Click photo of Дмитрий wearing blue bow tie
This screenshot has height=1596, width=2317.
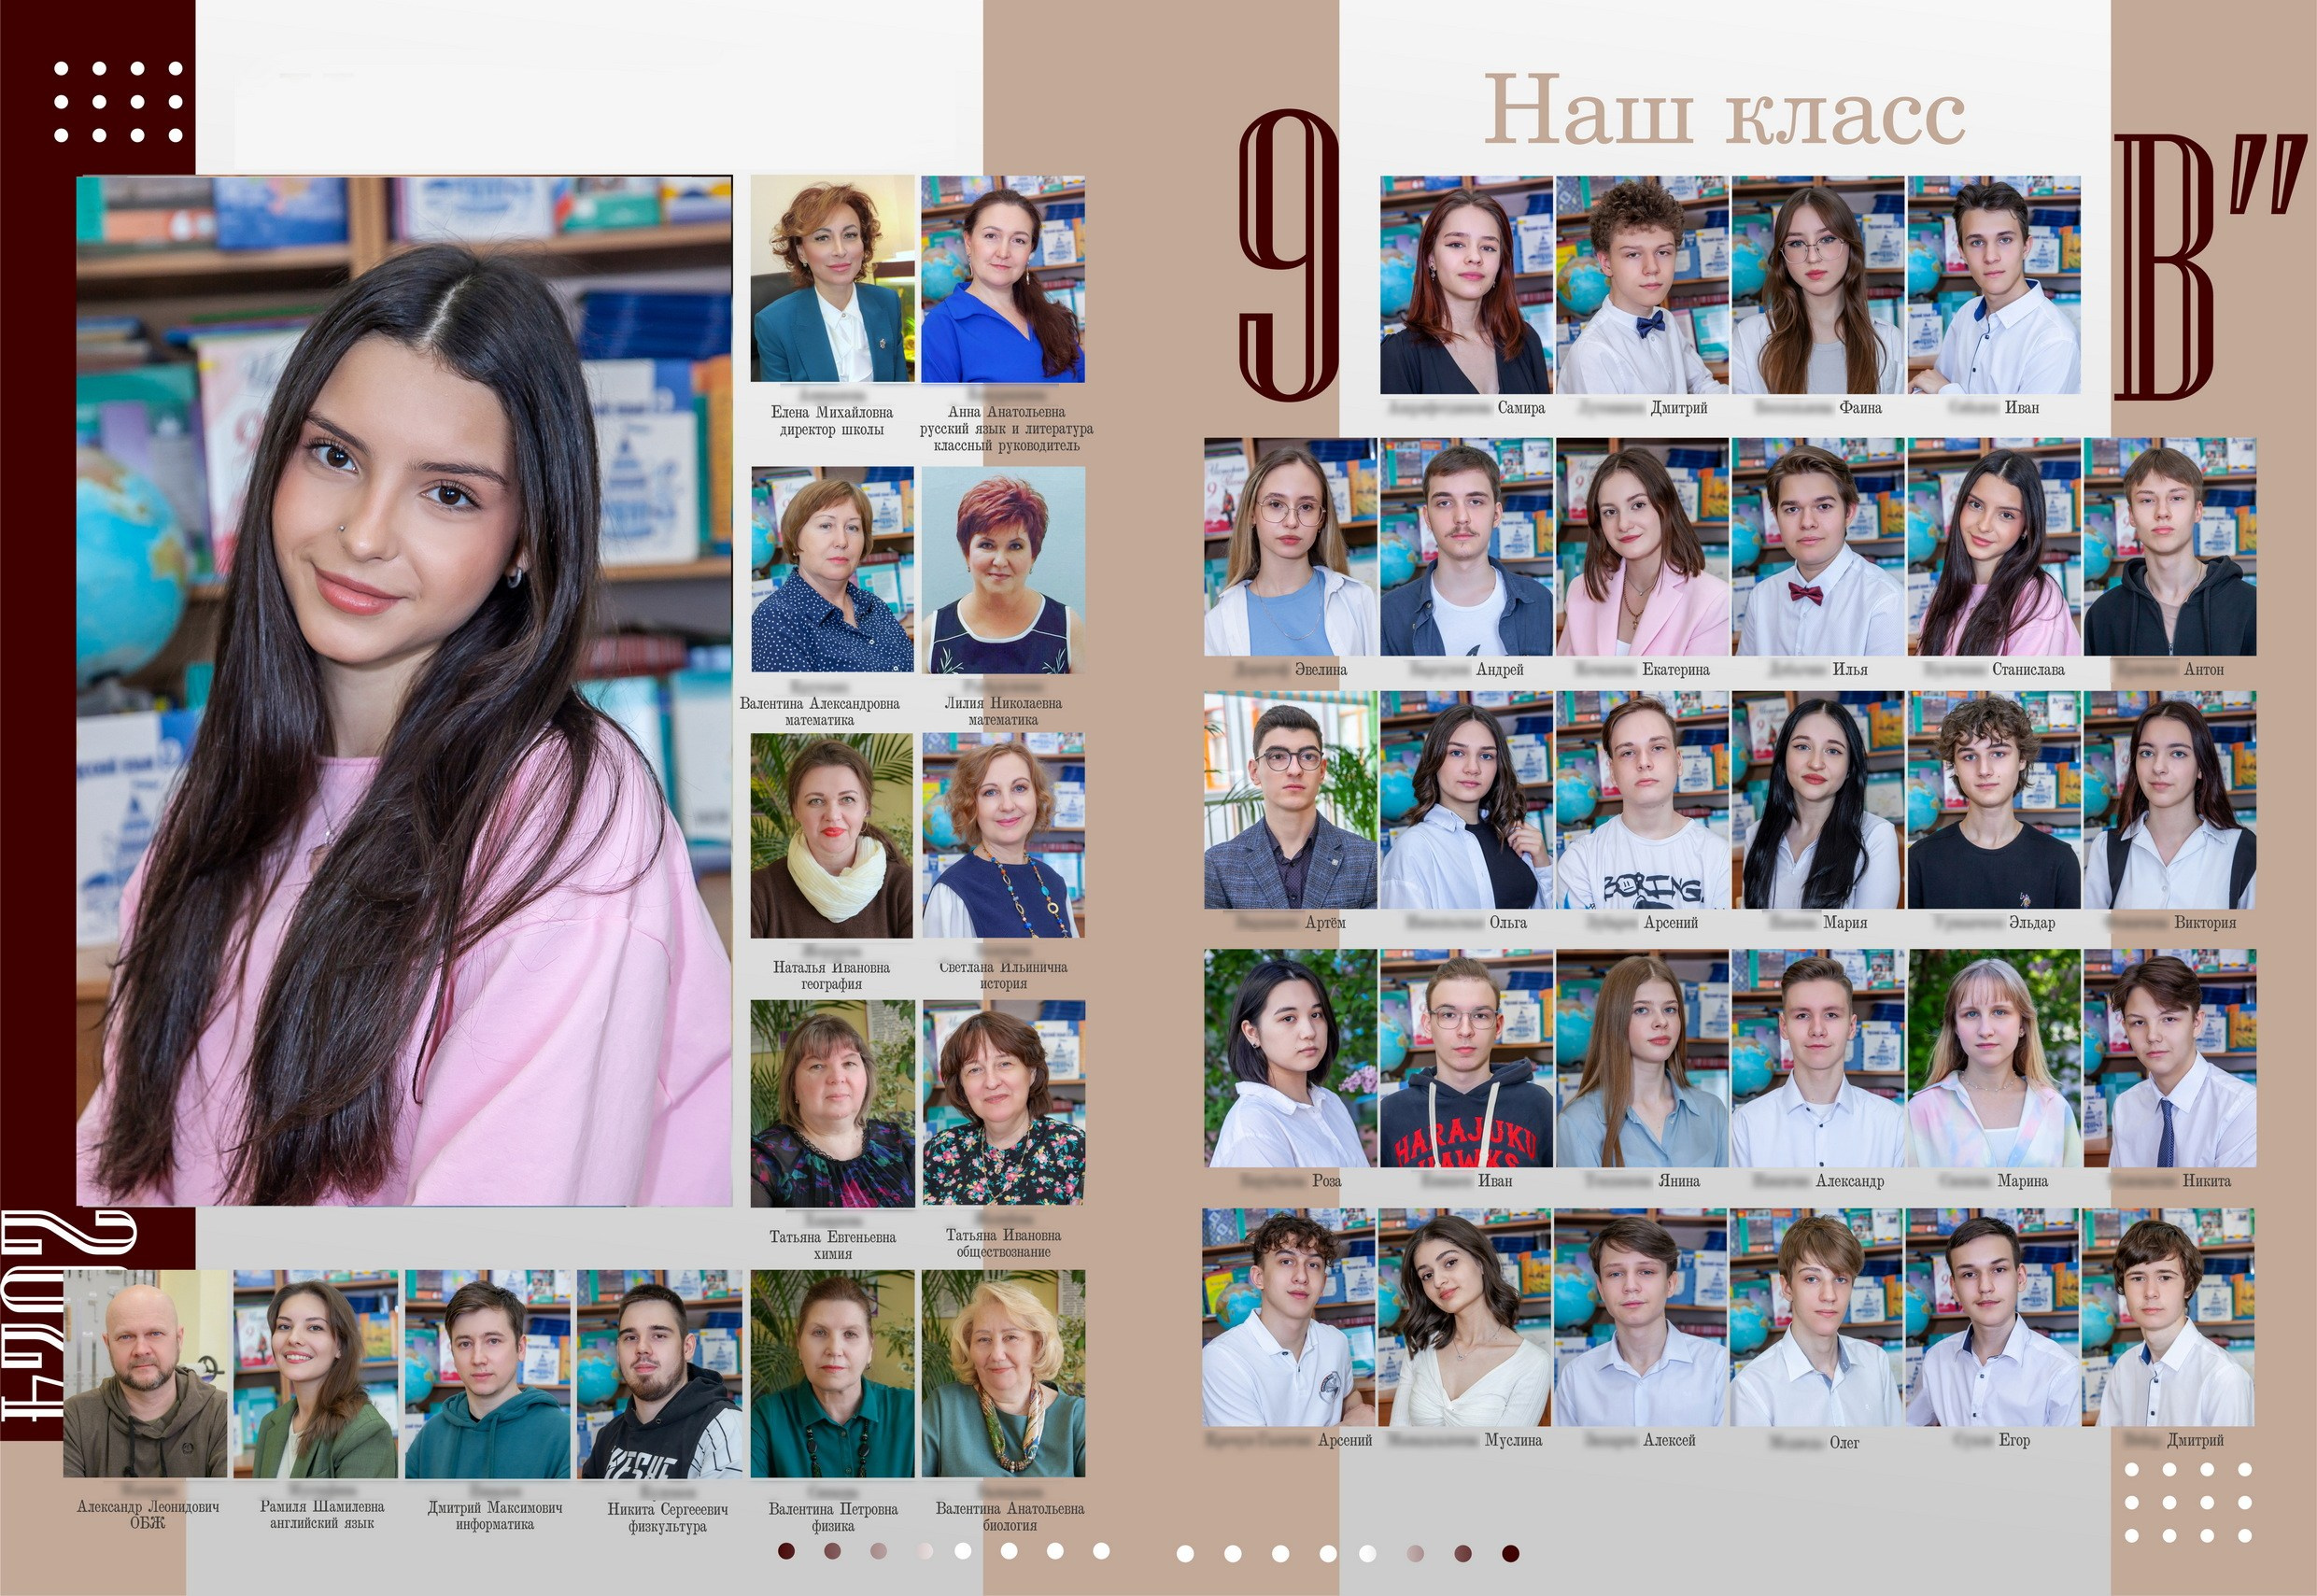(x=1642, y=285)
